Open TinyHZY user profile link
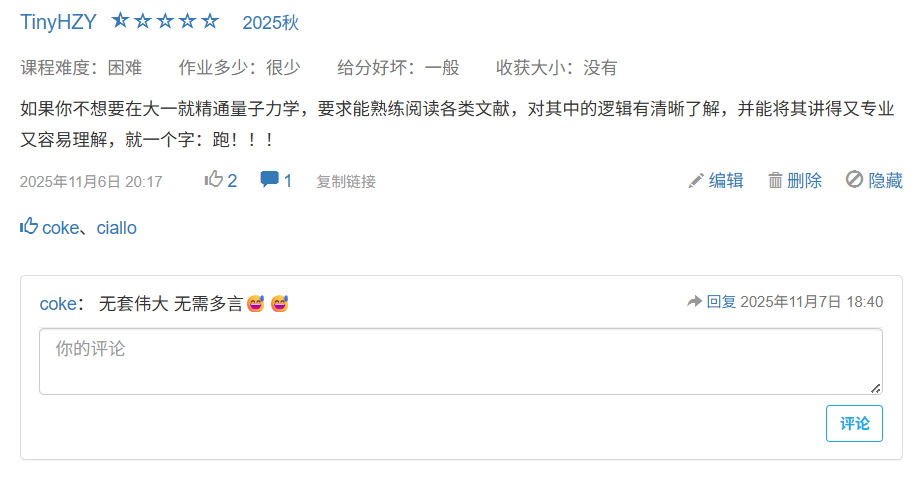Viewport: 913px width, 492px height. tap(58, 22)
